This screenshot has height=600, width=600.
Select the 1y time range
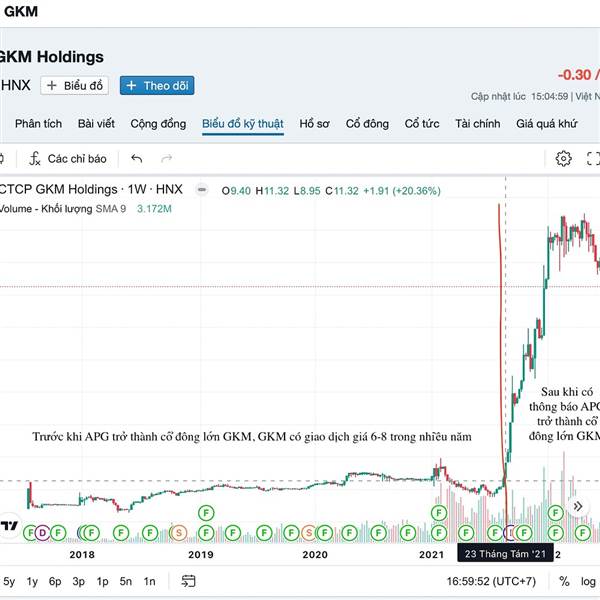click(32, 581)
